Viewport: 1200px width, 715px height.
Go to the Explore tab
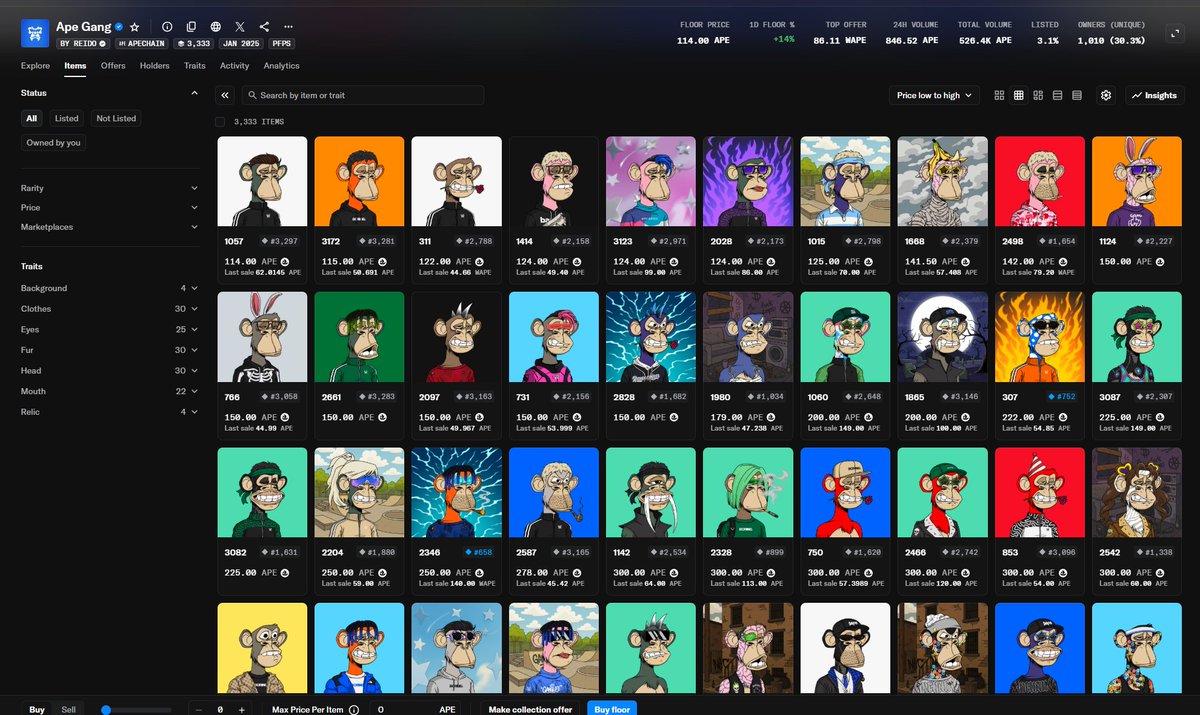35,66
